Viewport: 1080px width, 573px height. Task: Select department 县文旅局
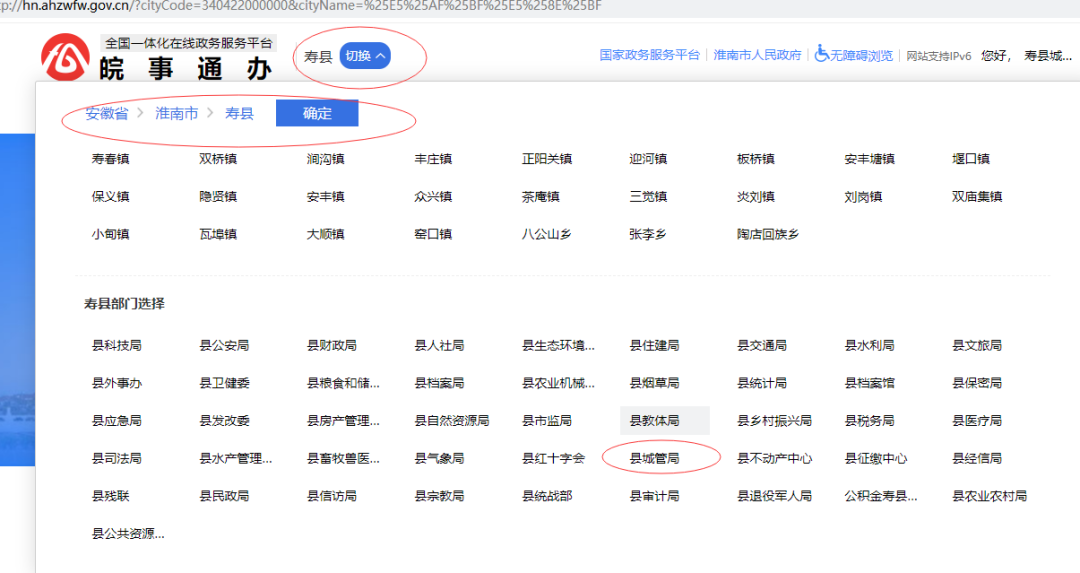(x=977, y=346)
